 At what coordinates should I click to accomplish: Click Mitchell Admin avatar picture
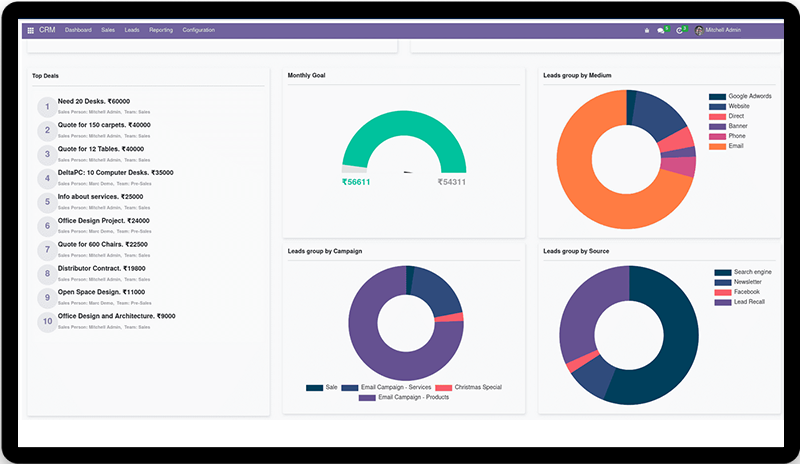tap(699, 30)
